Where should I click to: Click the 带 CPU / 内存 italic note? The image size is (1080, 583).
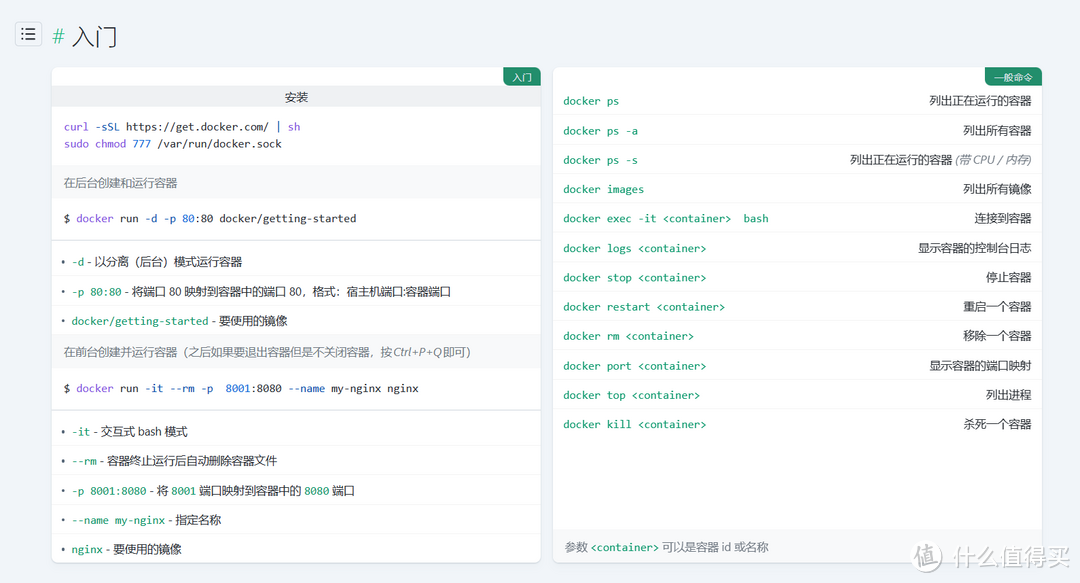[x=993, y=160]
